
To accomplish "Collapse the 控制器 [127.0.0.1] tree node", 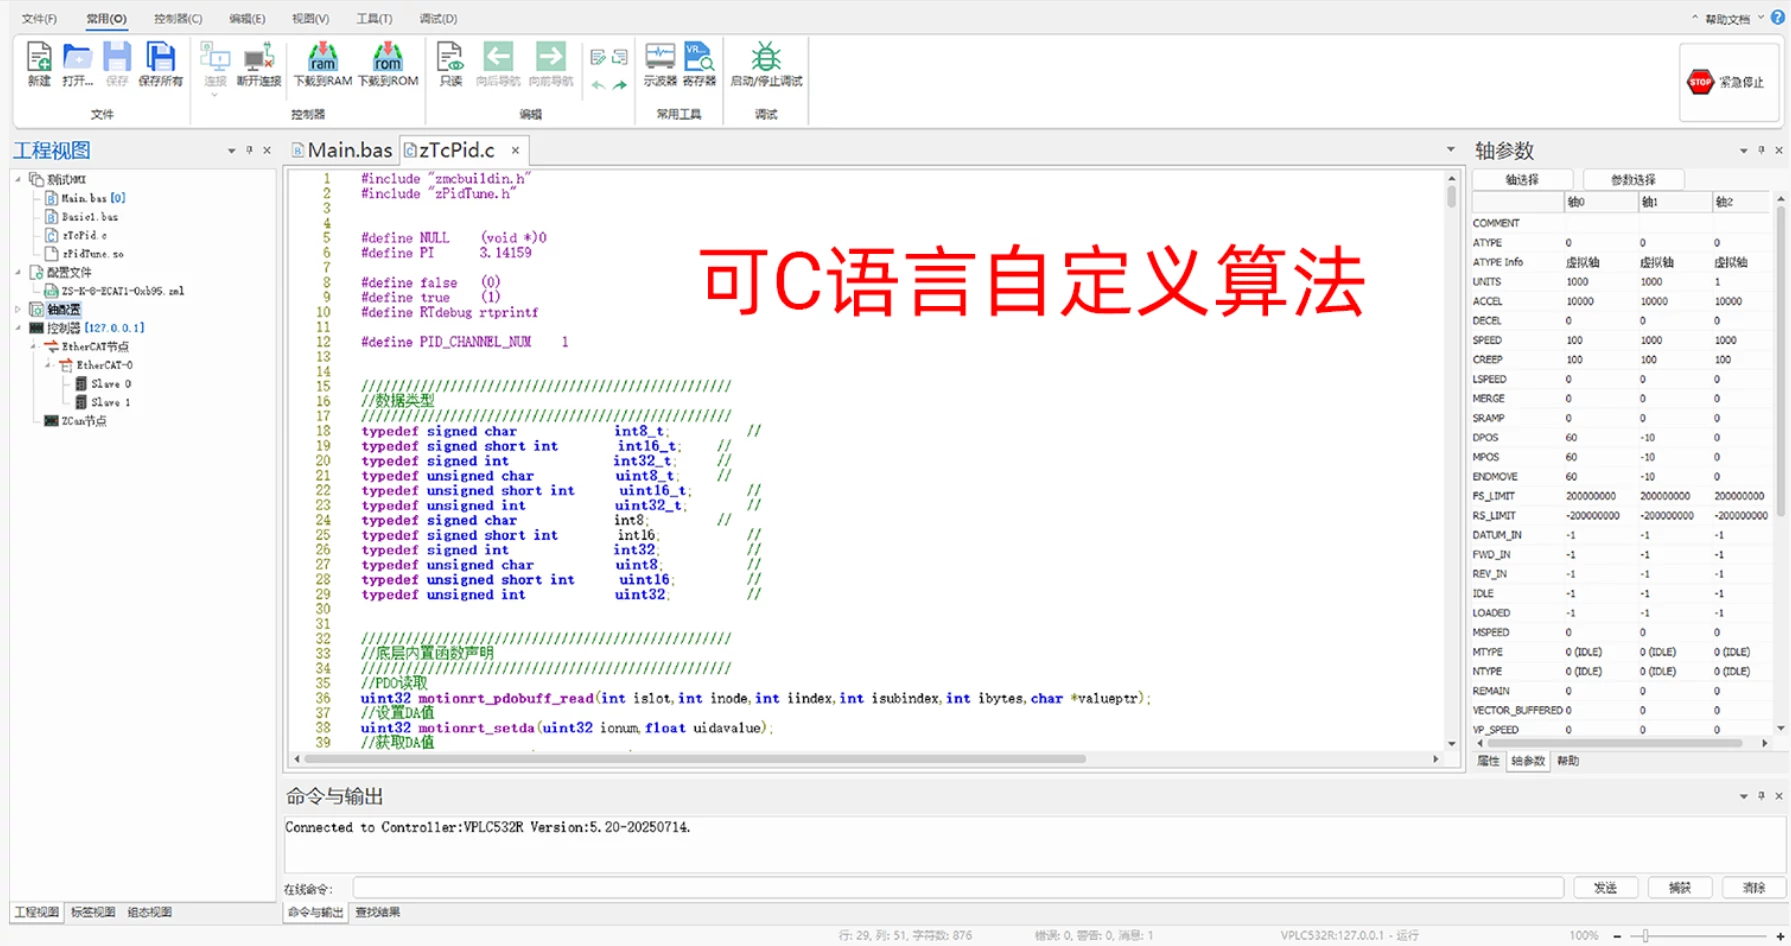I will tap(18, 328).
